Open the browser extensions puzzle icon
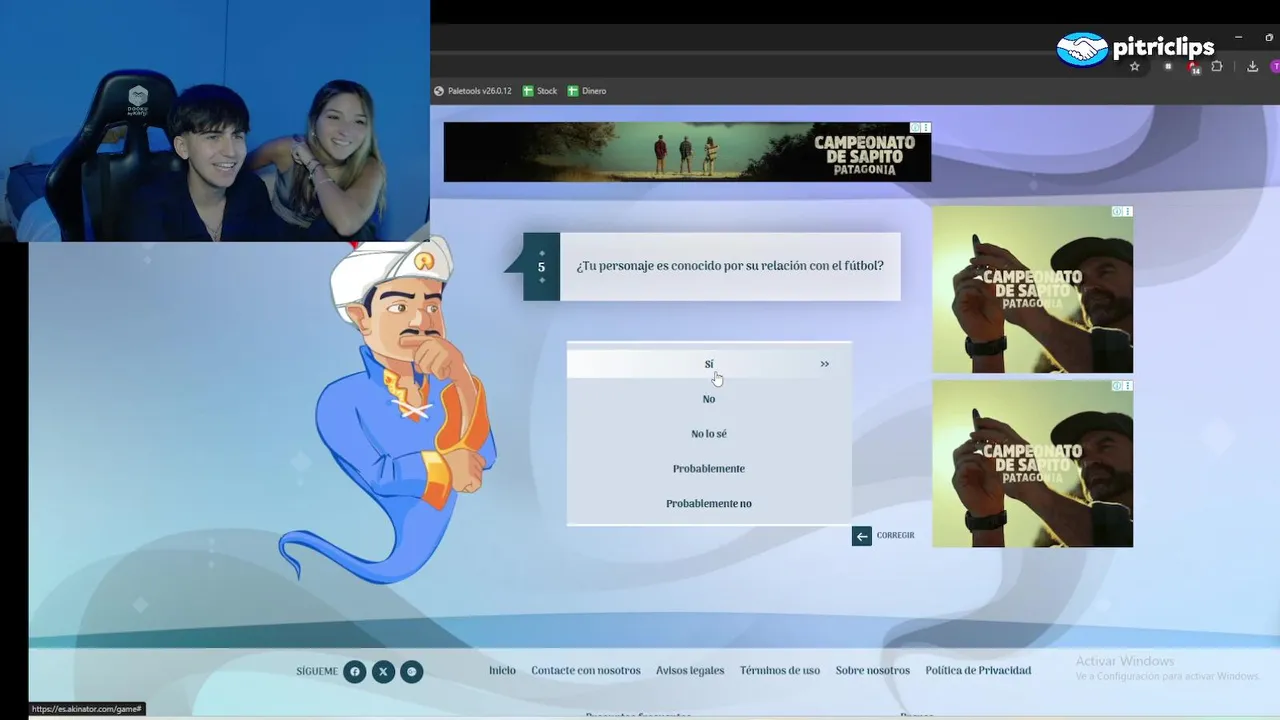This screenshot has height=720, width=1280. 1217,67
